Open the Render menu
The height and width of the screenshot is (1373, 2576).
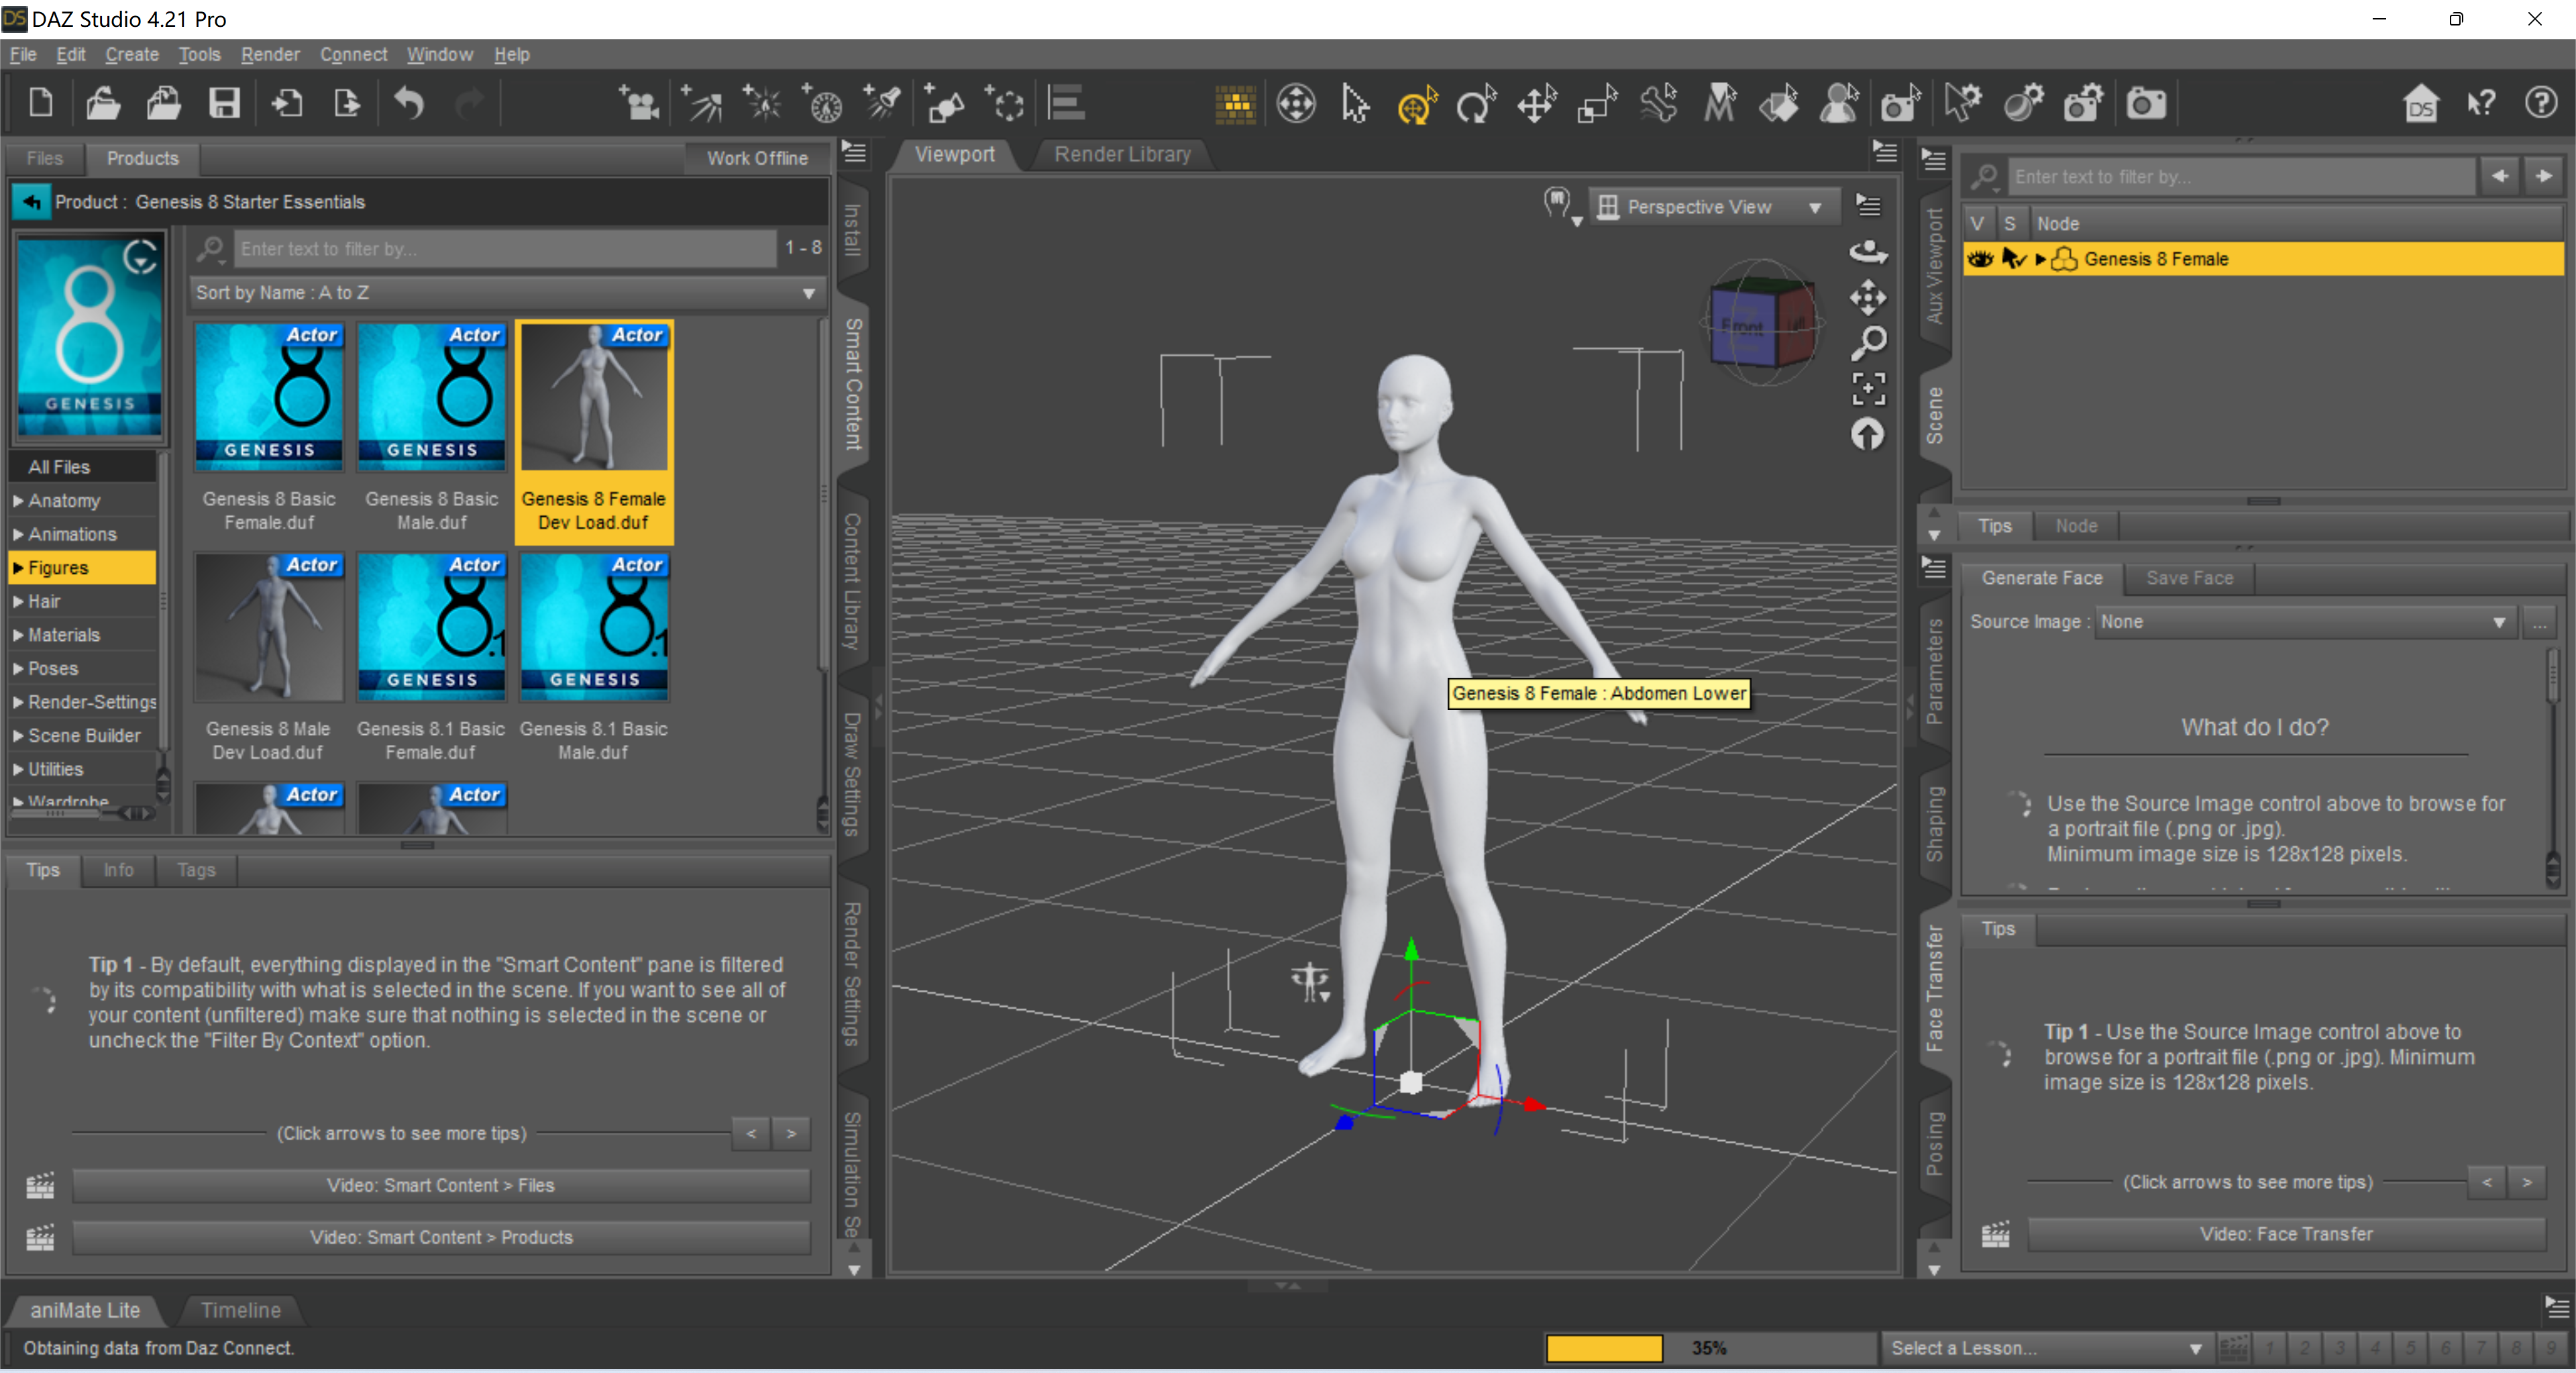[x=270, y=54]
